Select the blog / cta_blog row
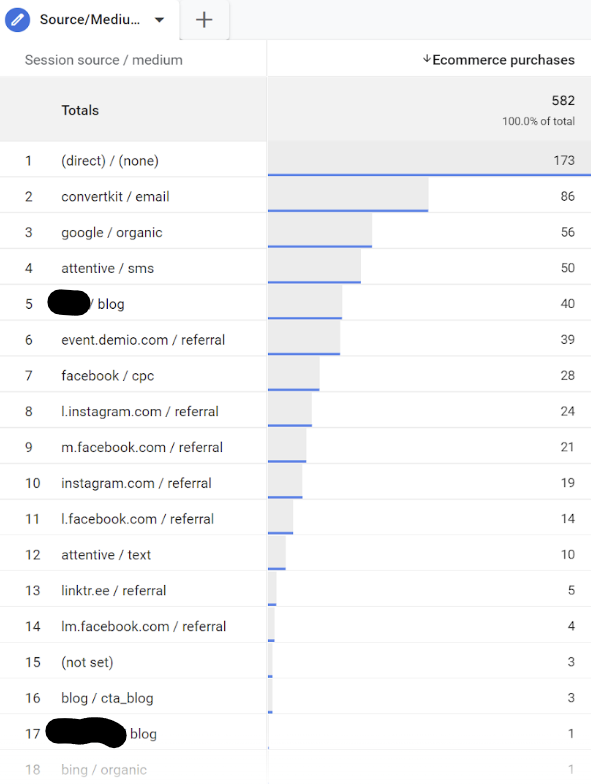Screen dimensions: 591x784 296,698
